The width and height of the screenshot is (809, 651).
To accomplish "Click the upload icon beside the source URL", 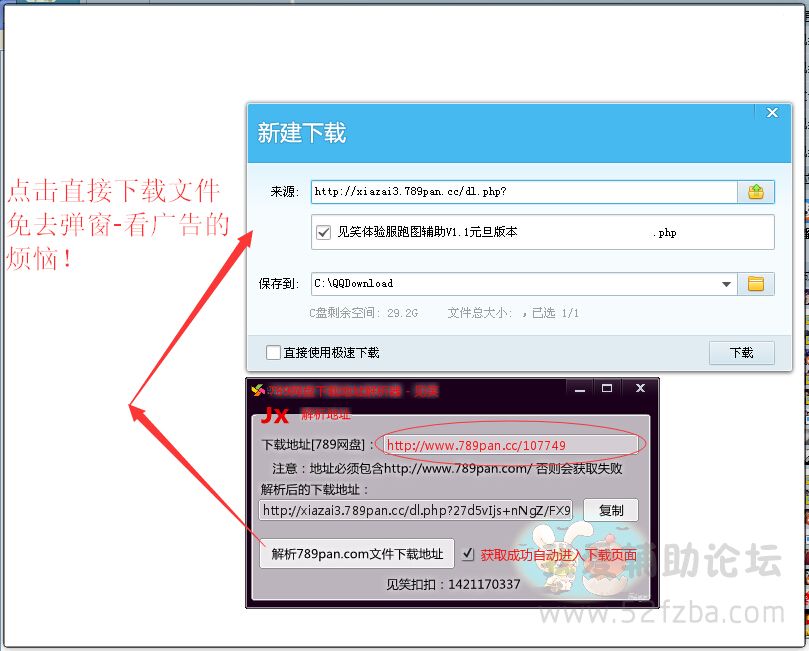I will point(756,192).
